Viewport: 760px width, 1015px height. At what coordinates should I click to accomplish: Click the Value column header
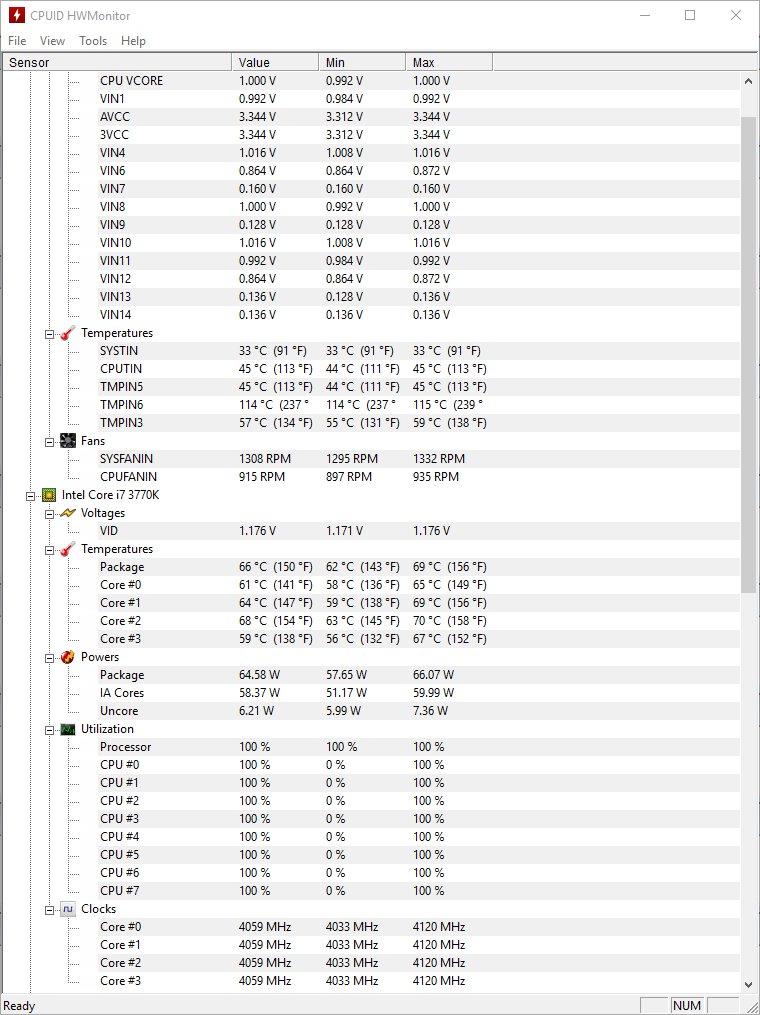(x=275, y=62)
